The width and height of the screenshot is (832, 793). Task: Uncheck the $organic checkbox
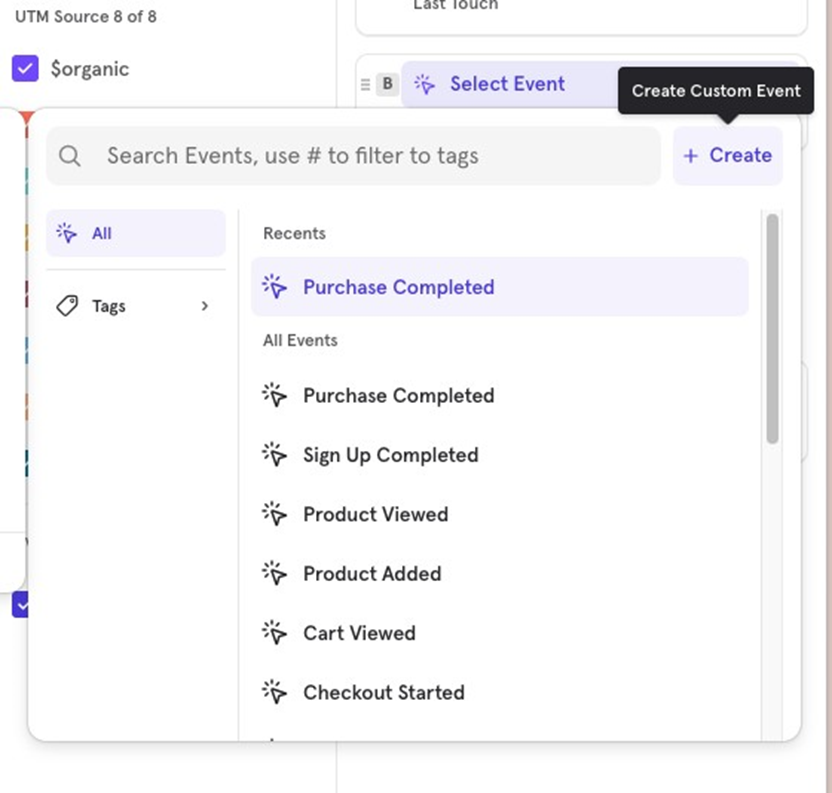tap(25, 69)
